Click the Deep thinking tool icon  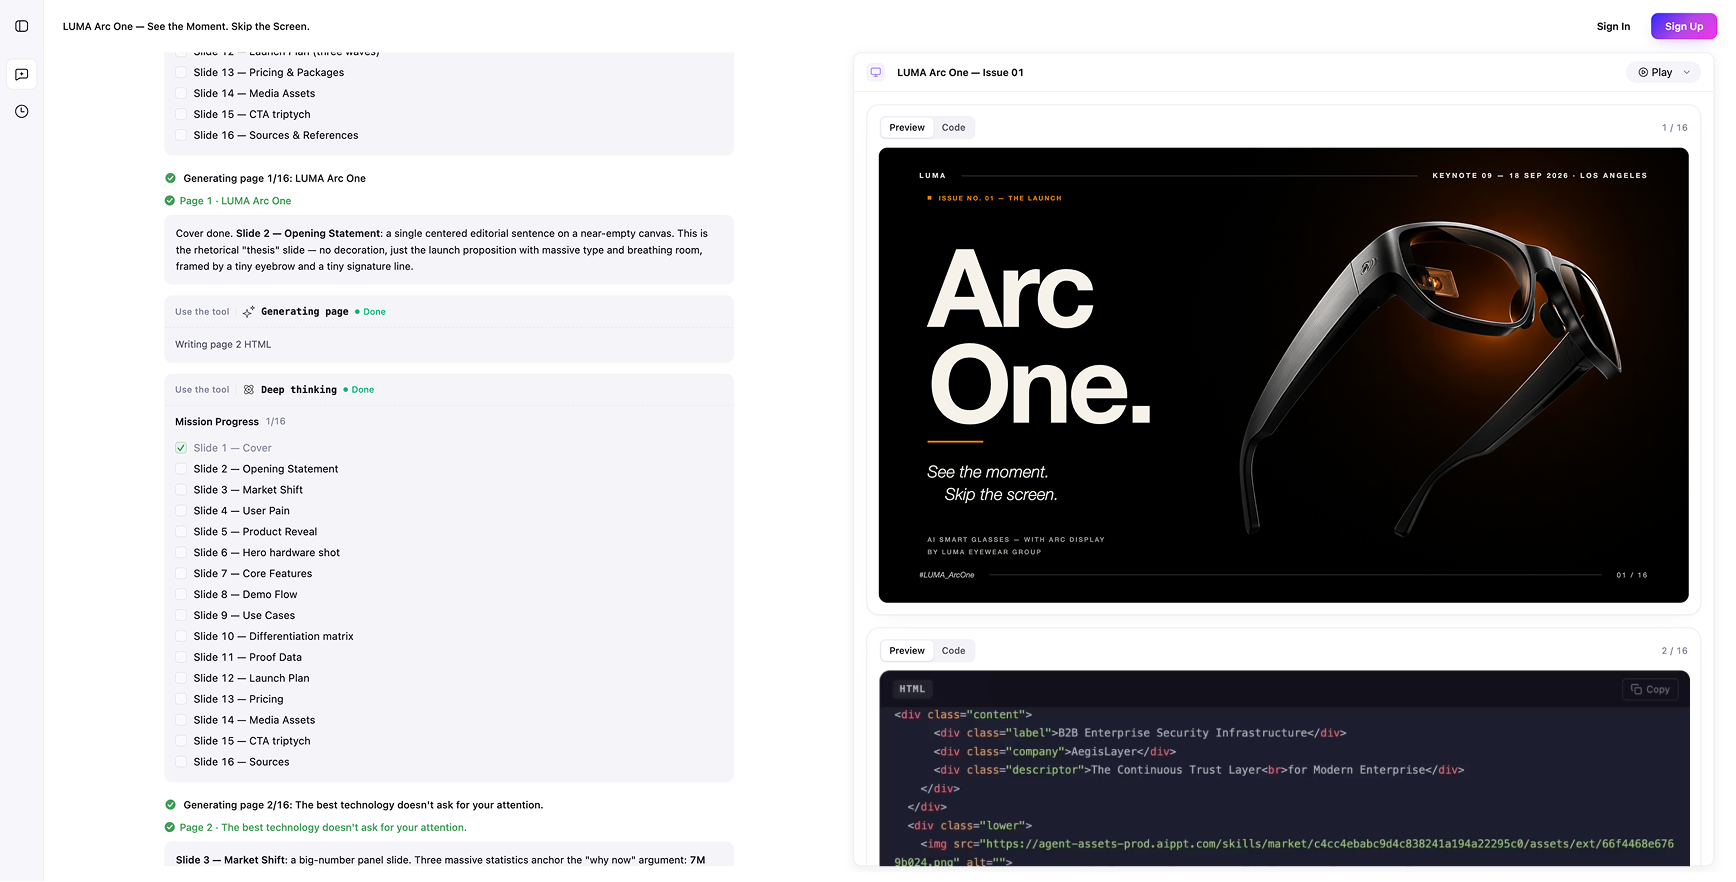(x=249, y=390)
